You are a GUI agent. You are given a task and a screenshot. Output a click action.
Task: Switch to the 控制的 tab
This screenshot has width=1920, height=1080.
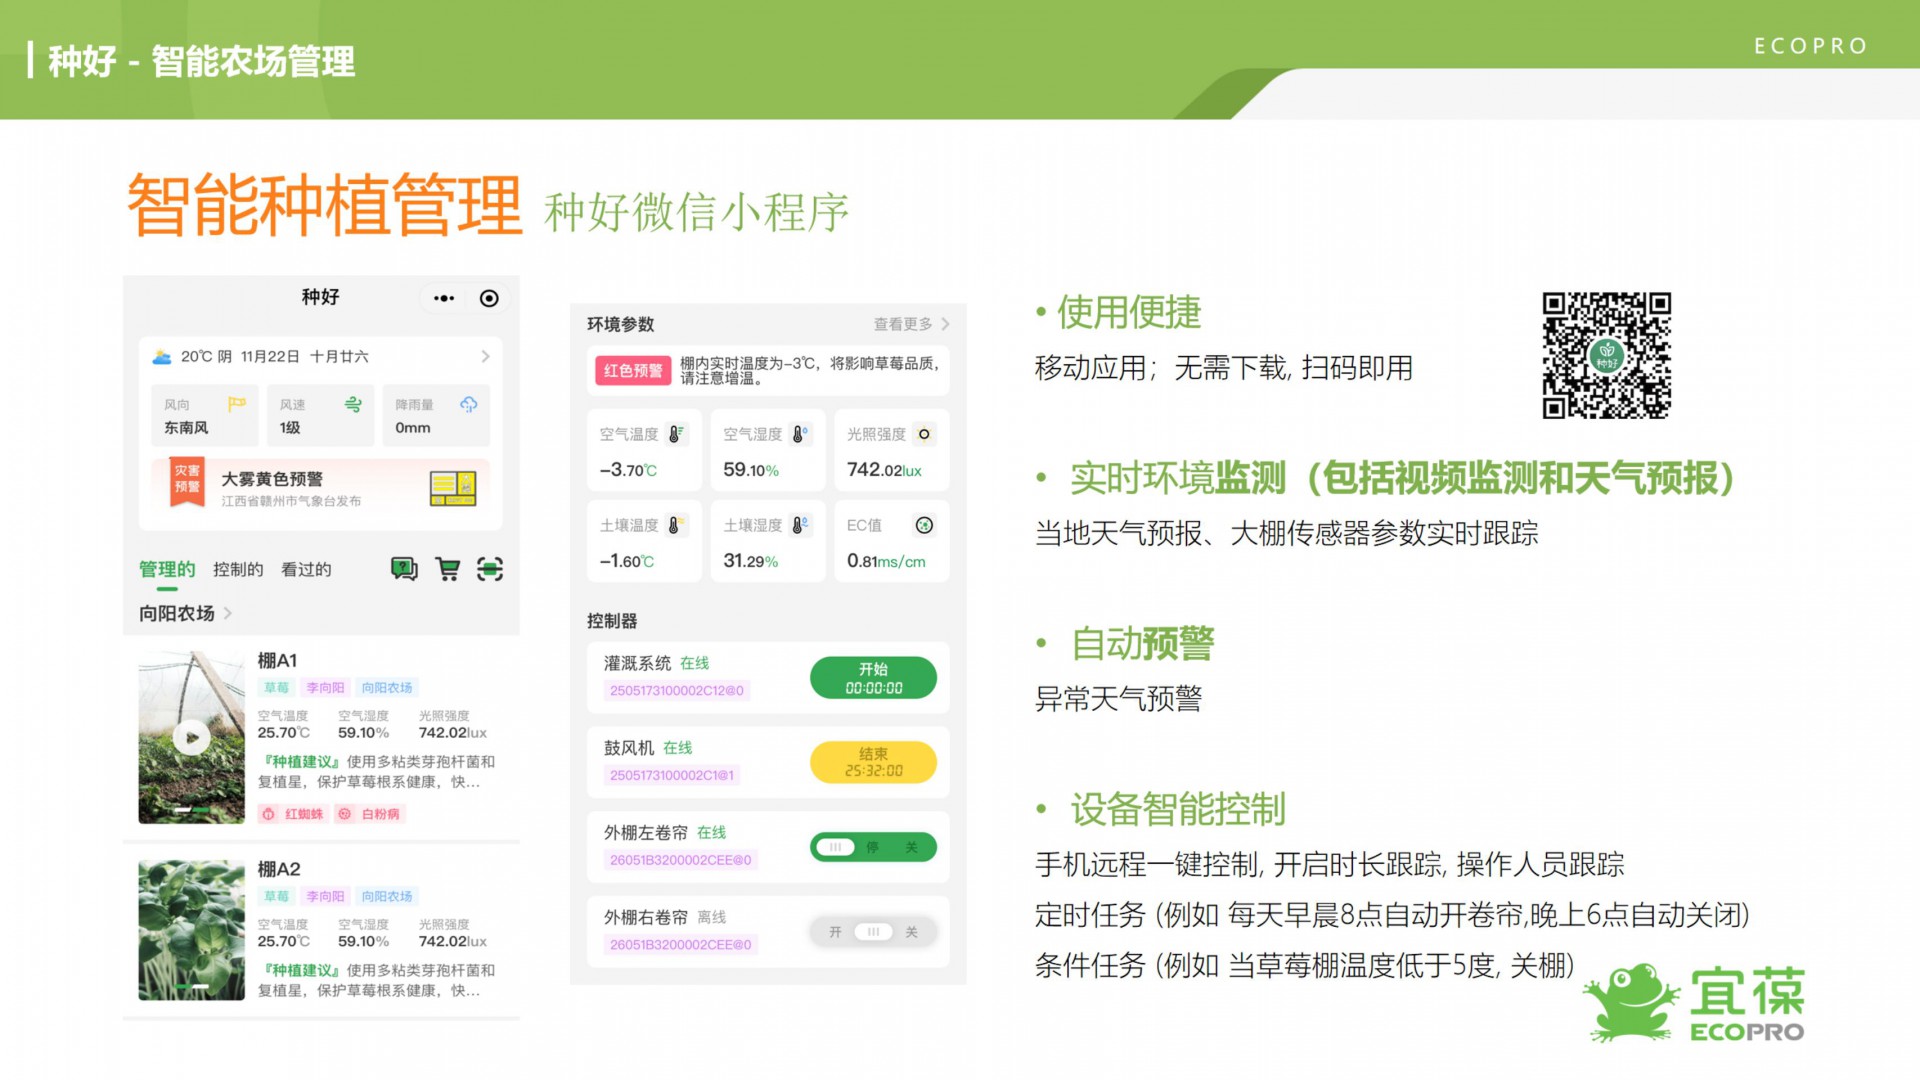[x=238, y=569]
